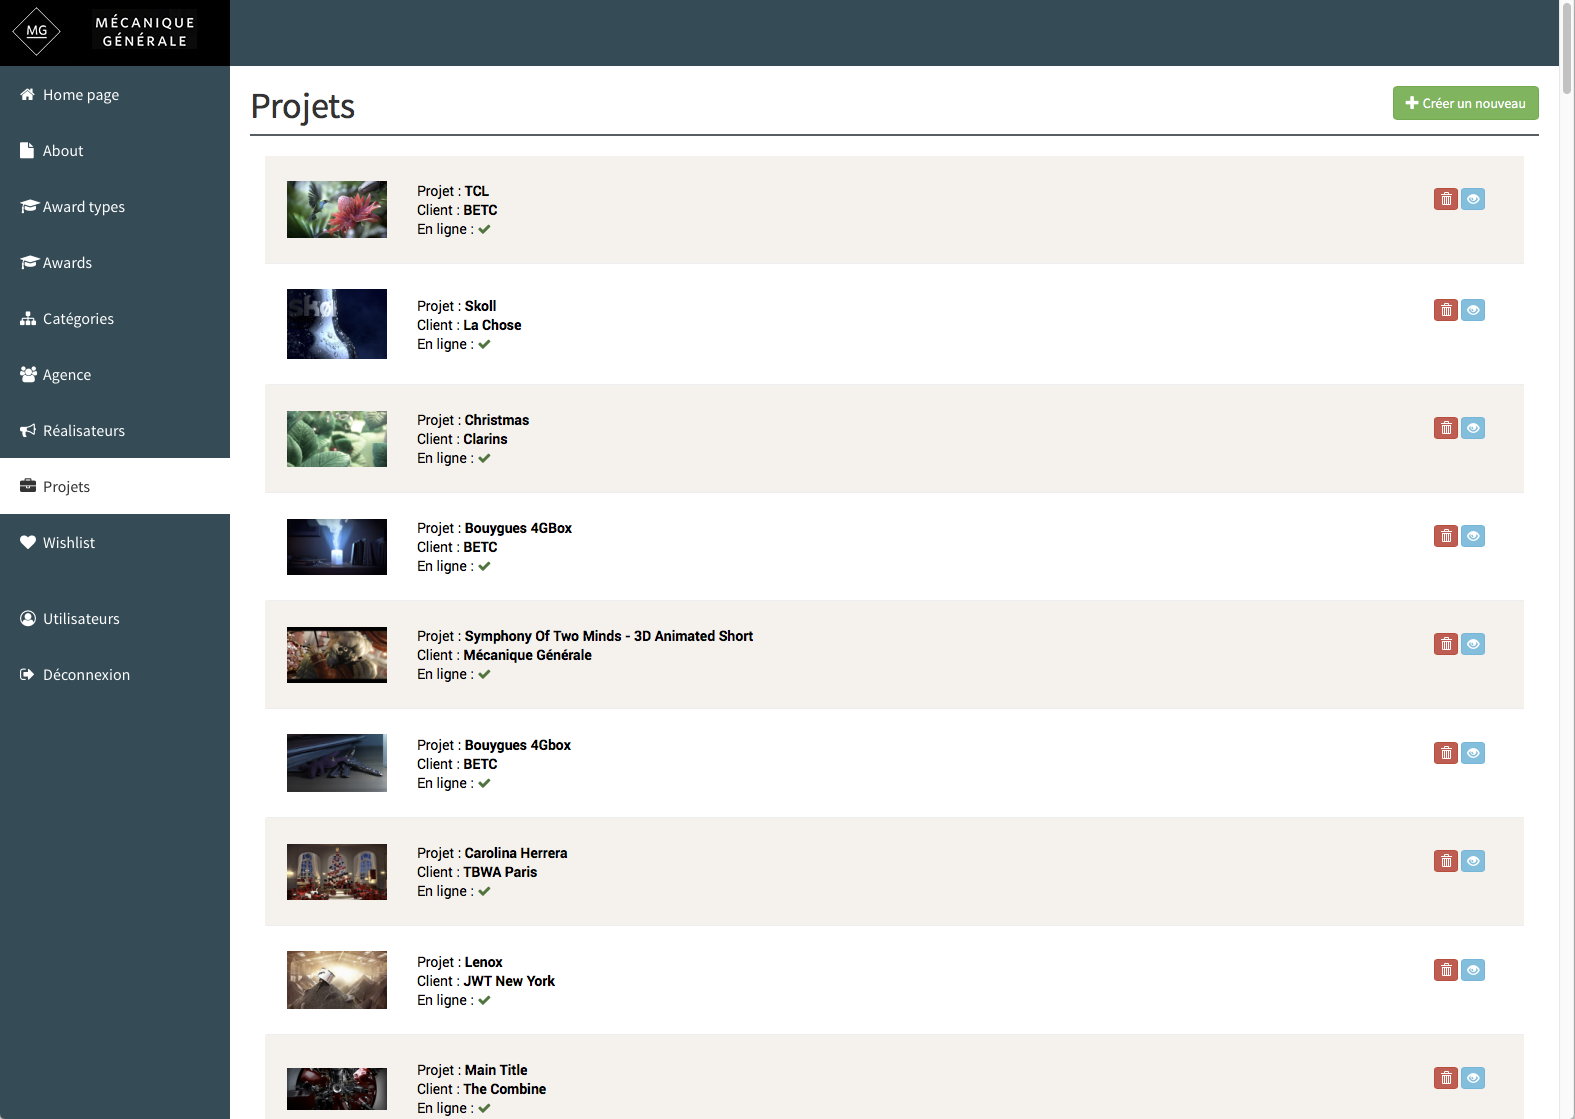This screenshot has width=1575, height=1119.
Task: Delete the Carolina Herrera project
Action: [x=1446, y=861]
